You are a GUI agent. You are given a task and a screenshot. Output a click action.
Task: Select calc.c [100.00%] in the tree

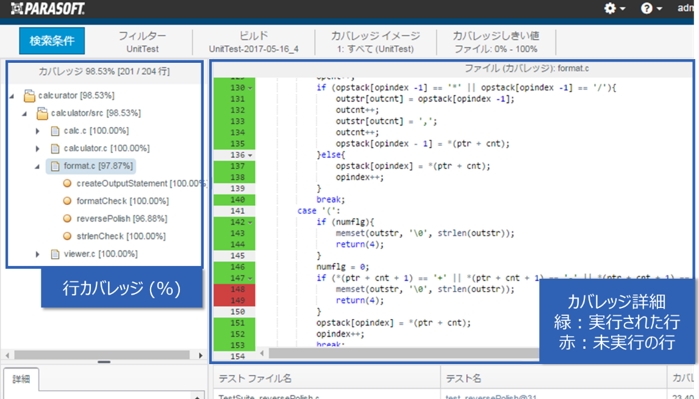click(96, 131)
